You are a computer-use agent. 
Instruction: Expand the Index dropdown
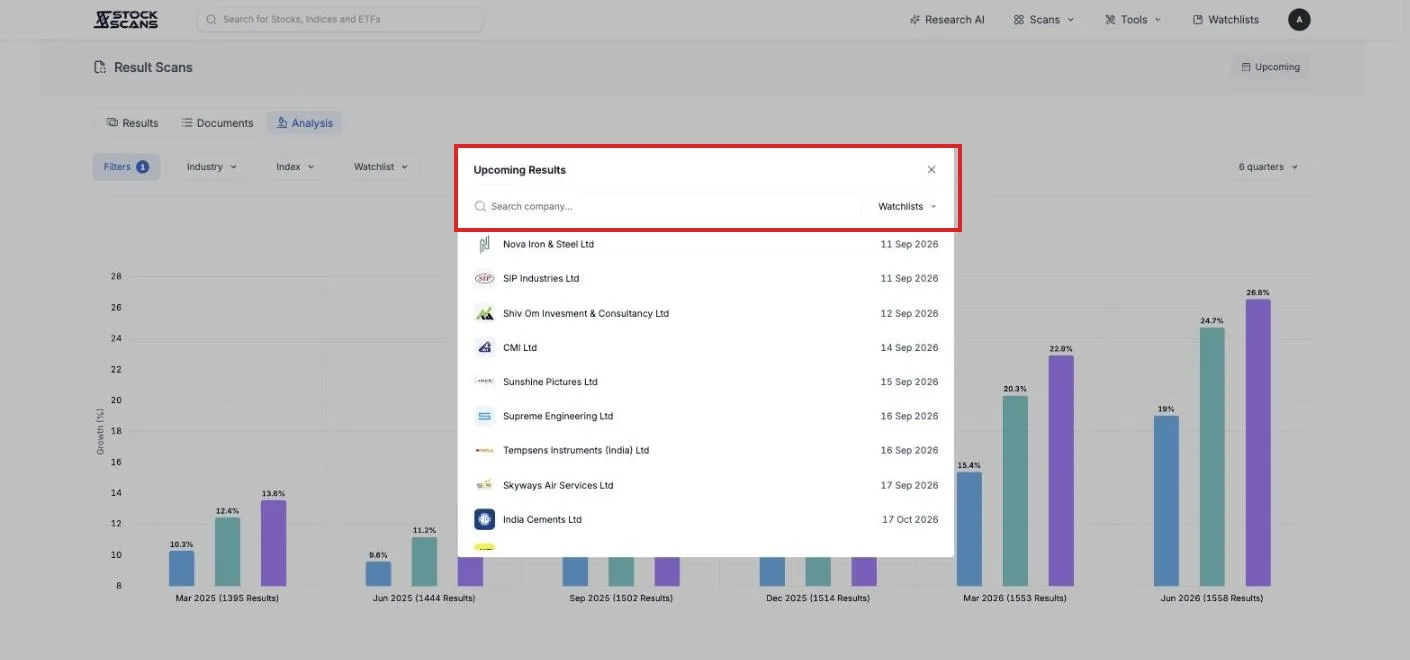295,167
